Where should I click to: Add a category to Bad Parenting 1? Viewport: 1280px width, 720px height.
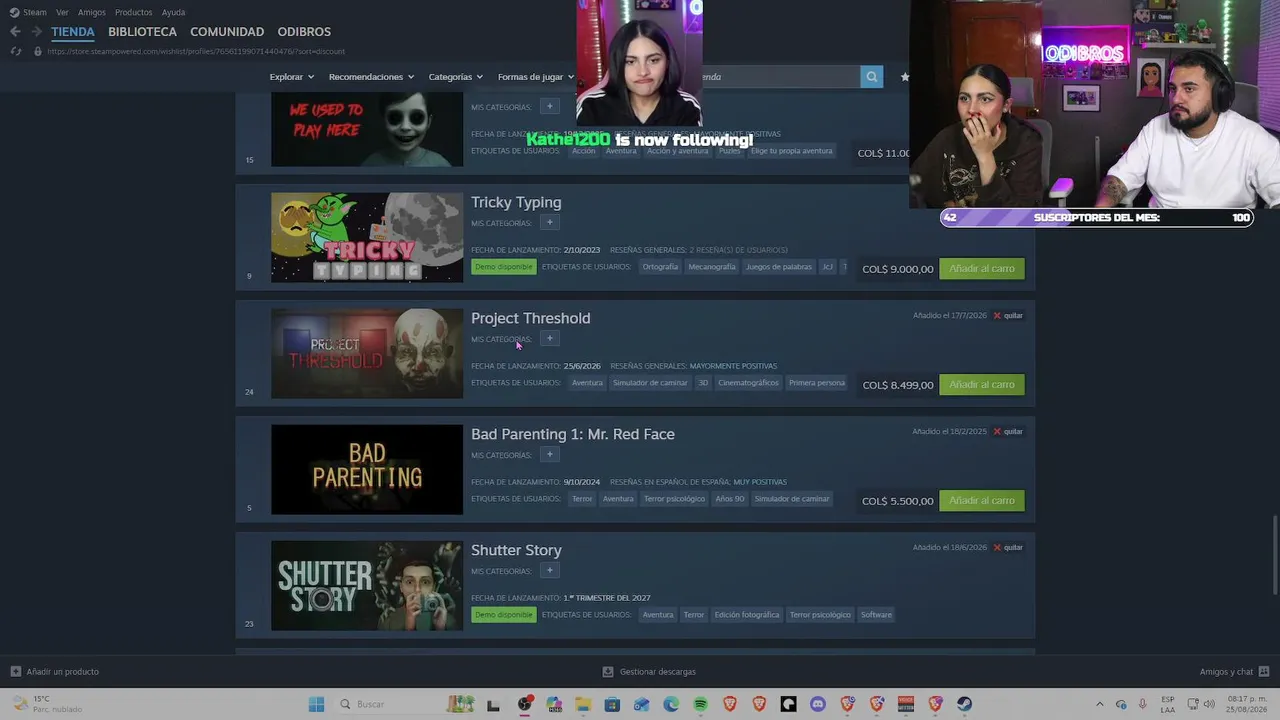click(549, 454)
